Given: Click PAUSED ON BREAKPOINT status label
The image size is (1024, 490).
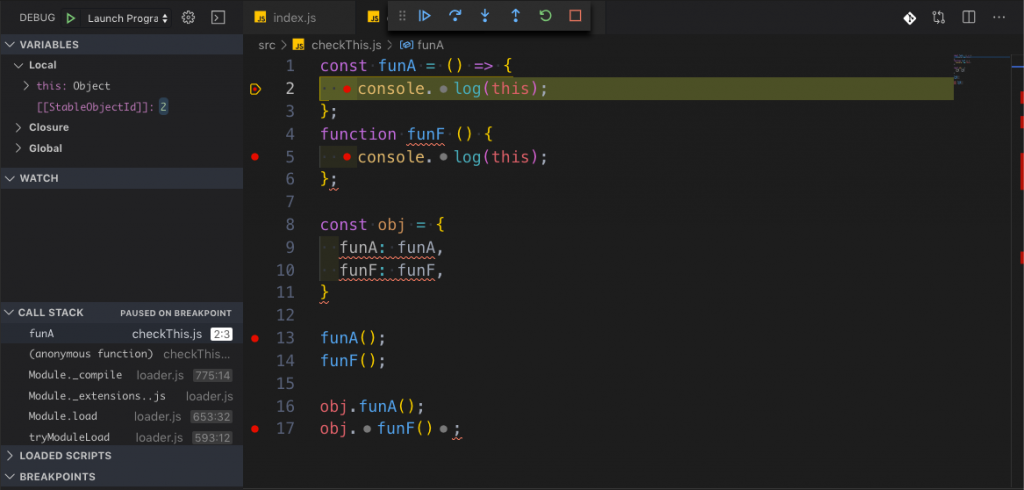Looking at the screenshot, I should tap(176, 313).
